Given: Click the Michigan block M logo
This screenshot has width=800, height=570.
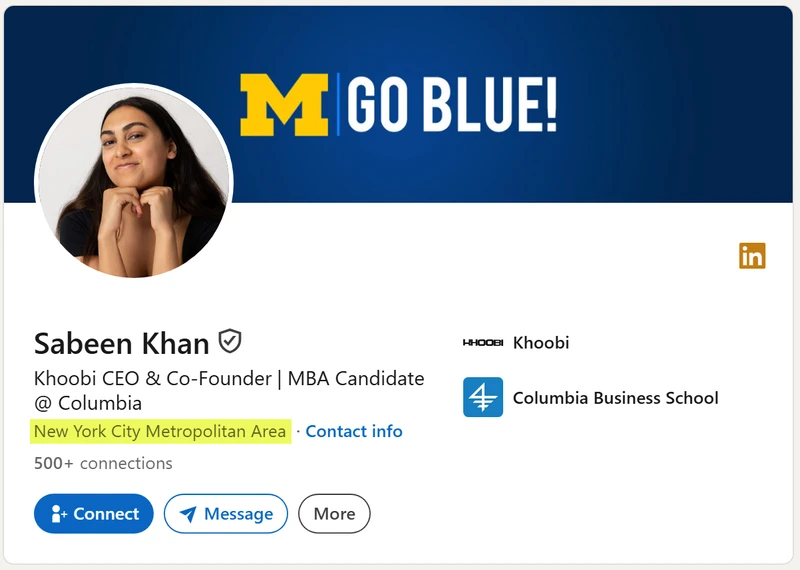Looking at the screenshot, I should [284, 105].
